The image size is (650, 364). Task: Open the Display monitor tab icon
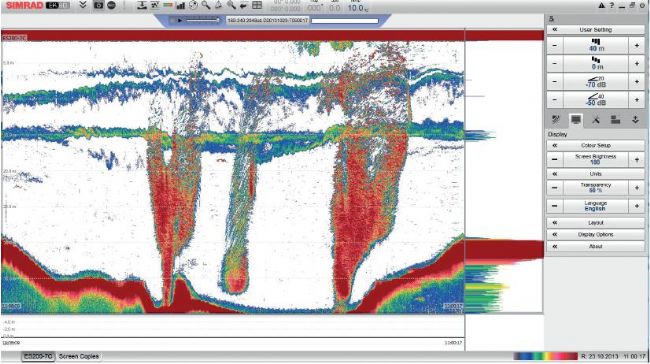pos(576,120)
